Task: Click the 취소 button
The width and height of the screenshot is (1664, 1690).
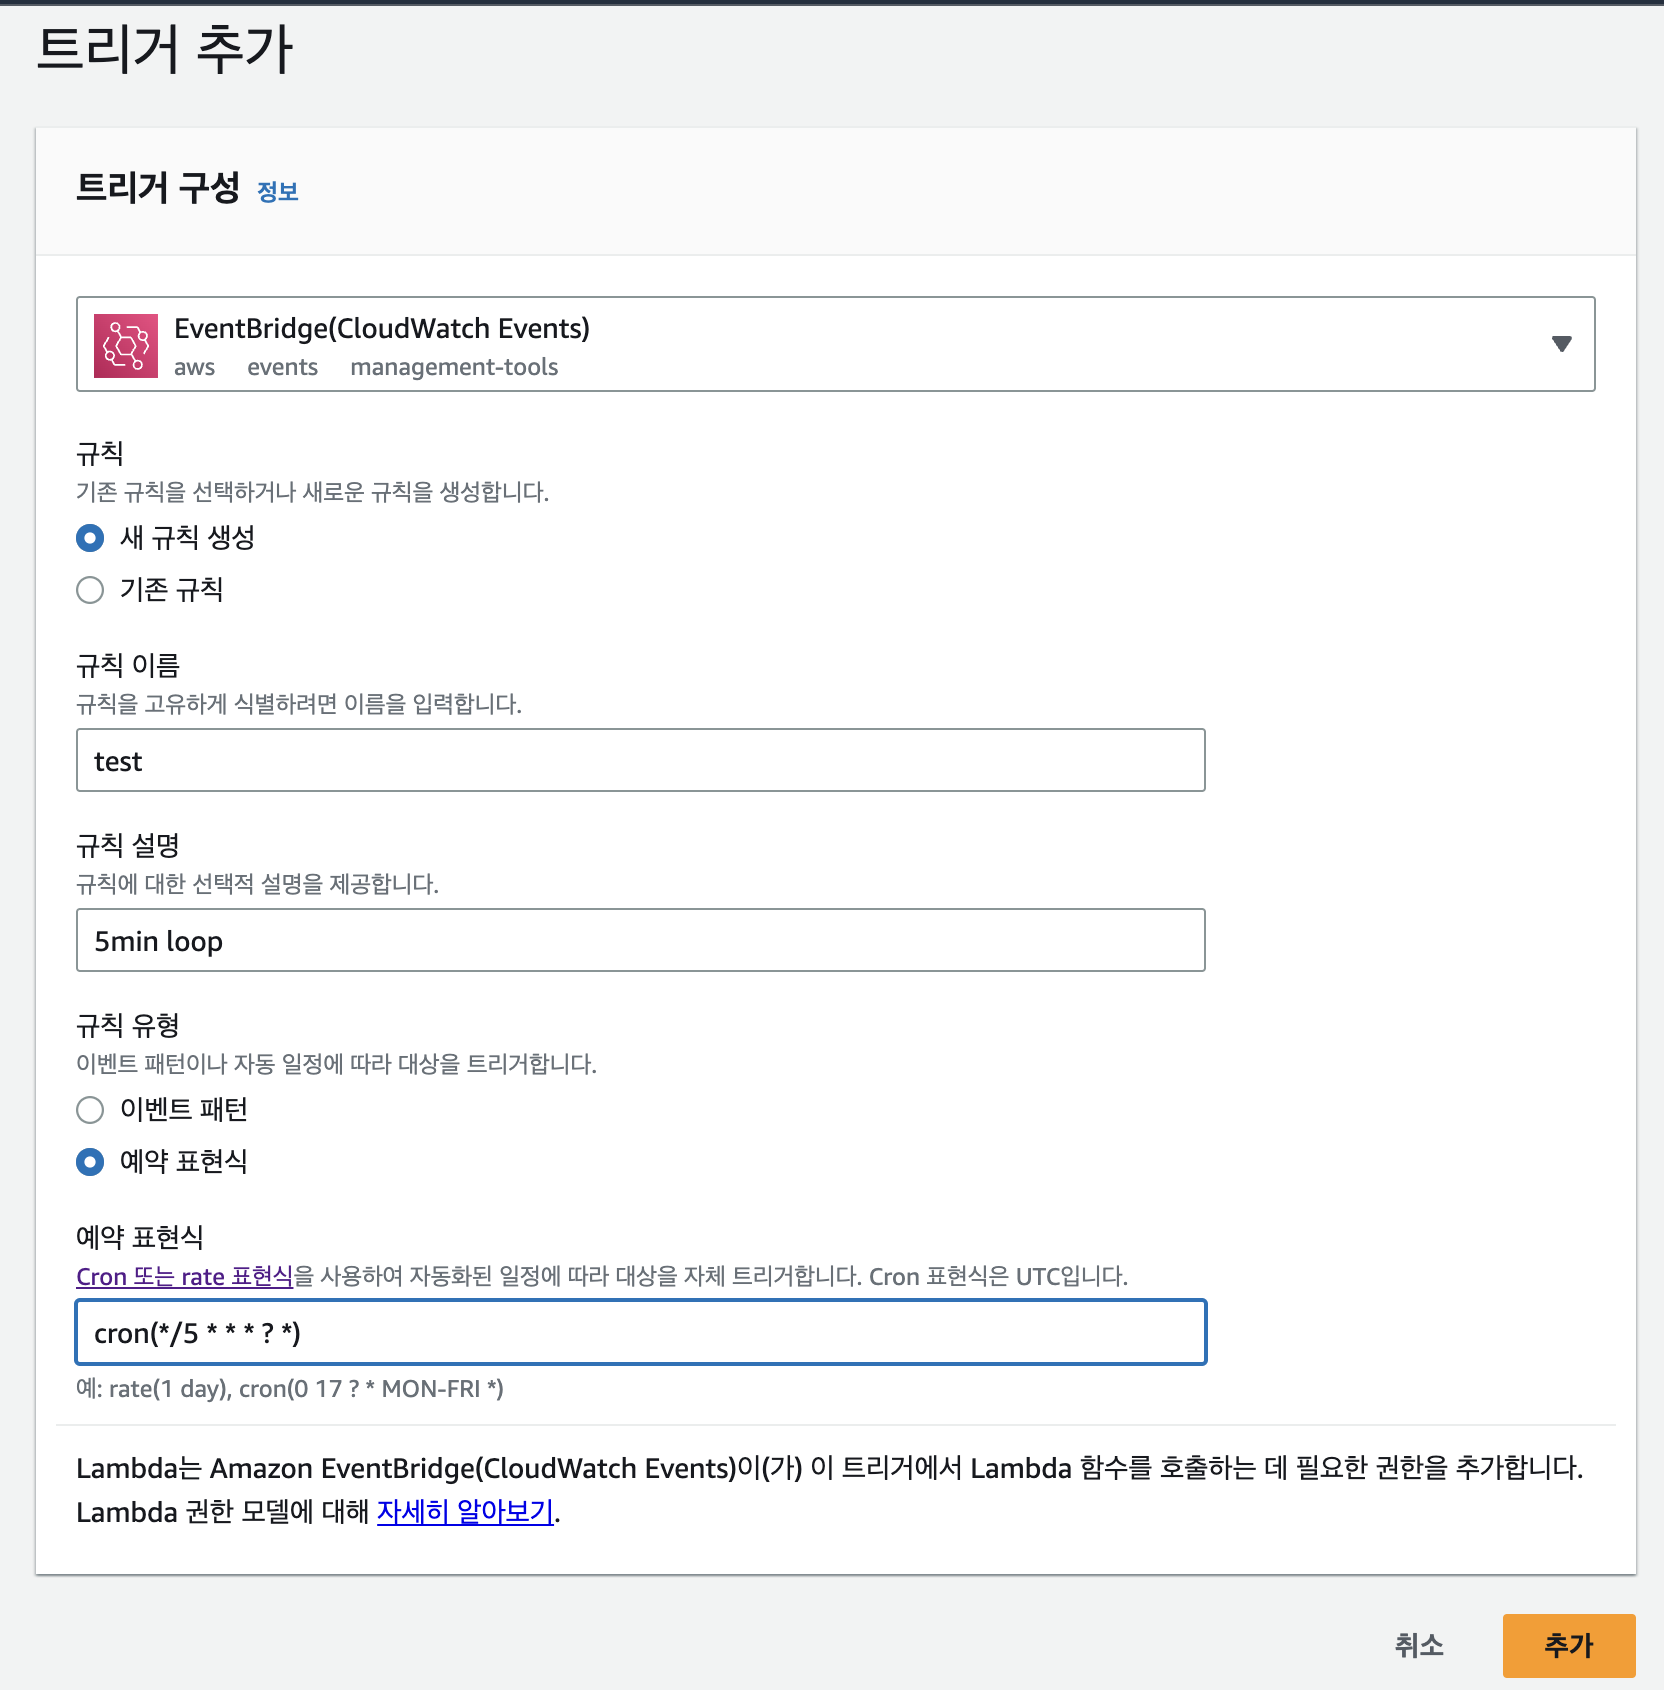Action: (x=1419, y=1645)
